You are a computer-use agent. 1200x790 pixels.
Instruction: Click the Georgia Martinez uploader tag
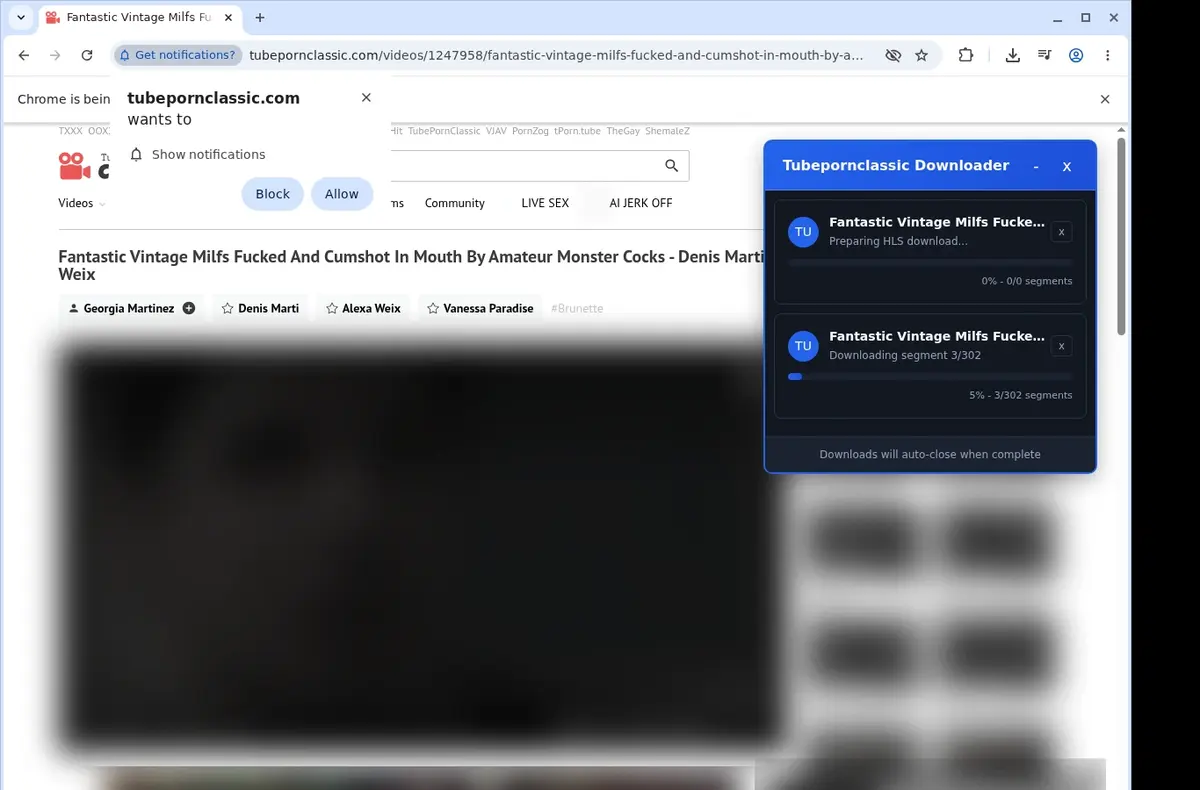[x=129, y=308]
